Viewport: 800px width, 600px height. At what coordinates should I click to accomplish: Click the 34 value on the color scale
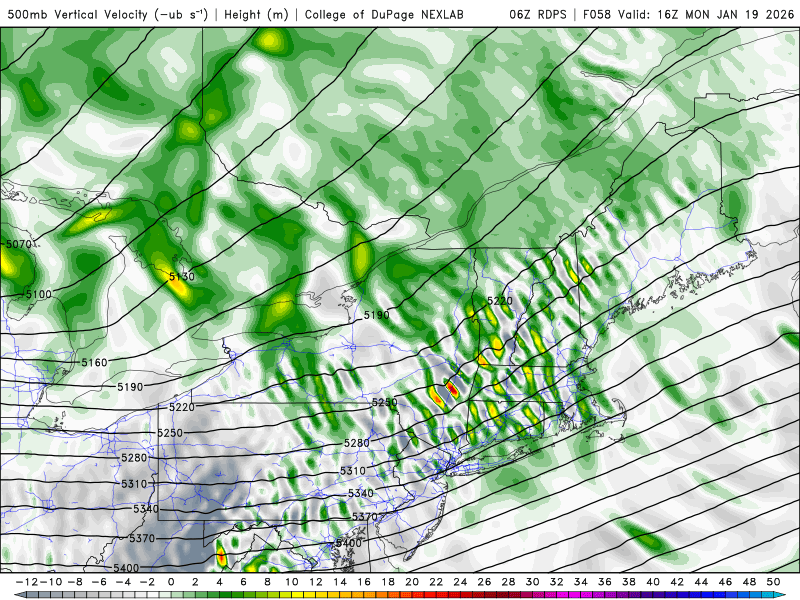581,582
